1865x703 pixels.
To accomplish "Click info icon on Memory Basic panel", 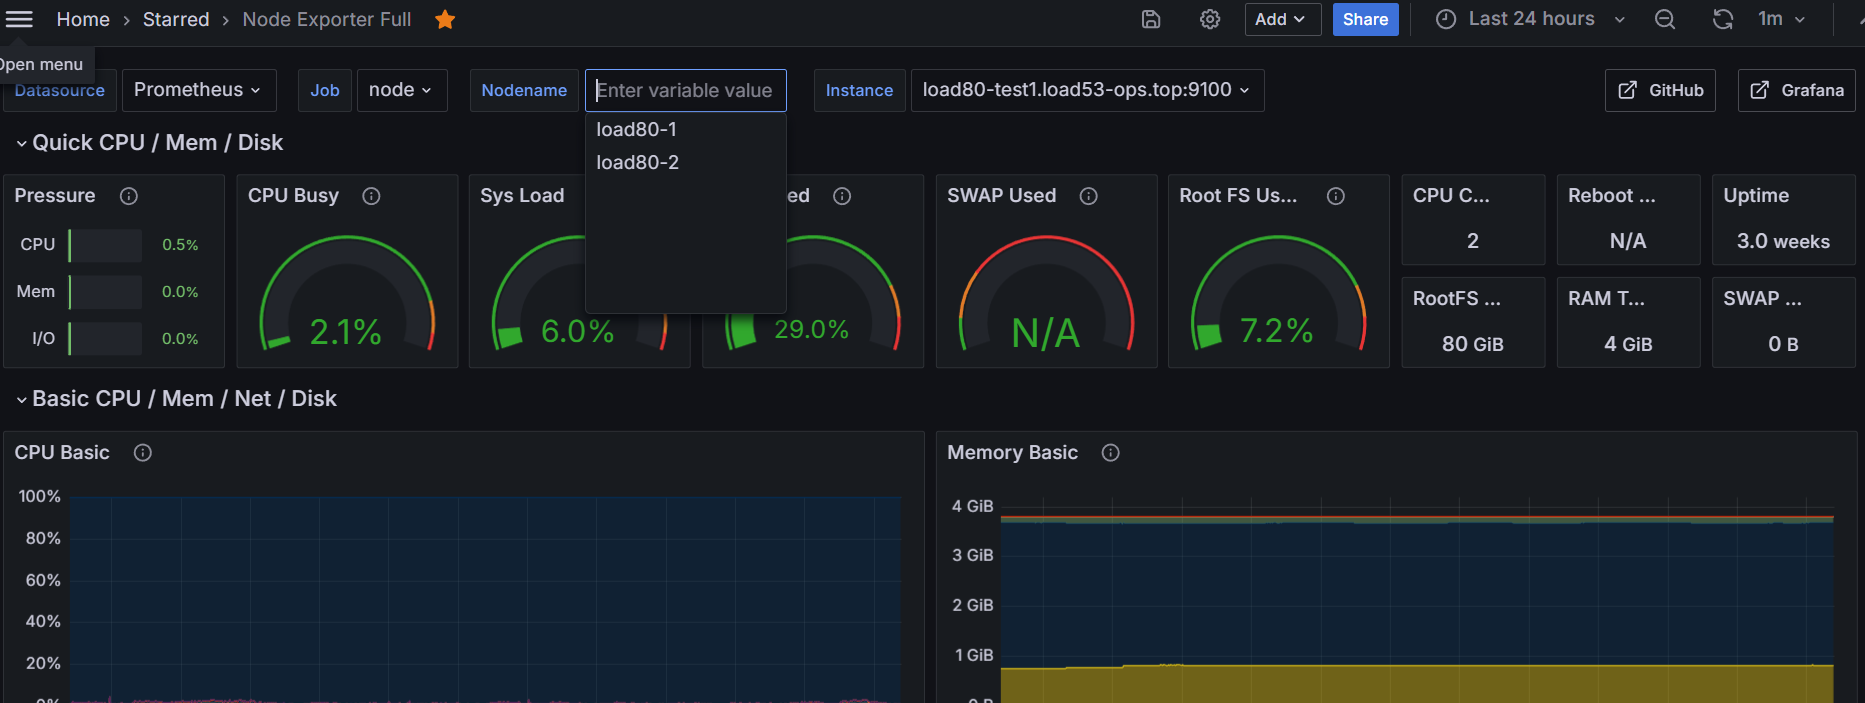I will tap(1110, 453).
